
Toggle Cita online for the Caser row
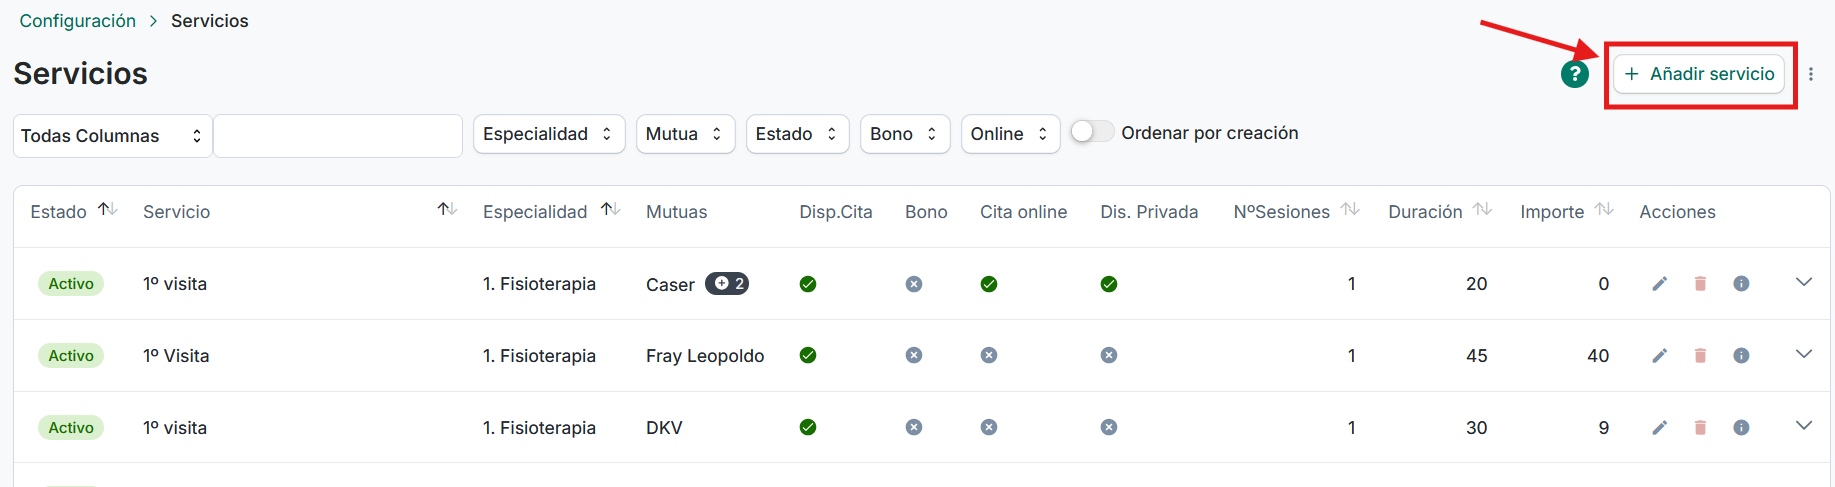click(x=989, y=284)
